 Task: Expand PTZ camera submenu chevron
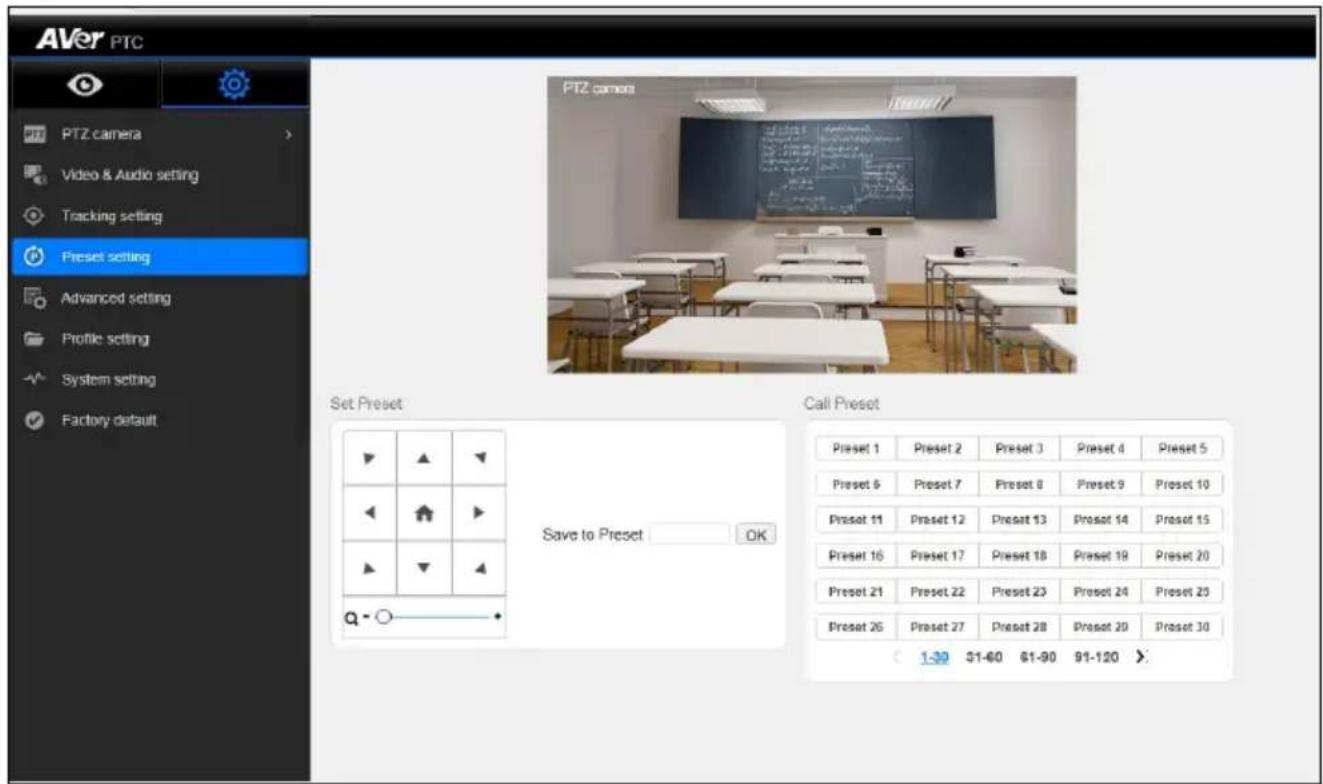tap(289, 134)
